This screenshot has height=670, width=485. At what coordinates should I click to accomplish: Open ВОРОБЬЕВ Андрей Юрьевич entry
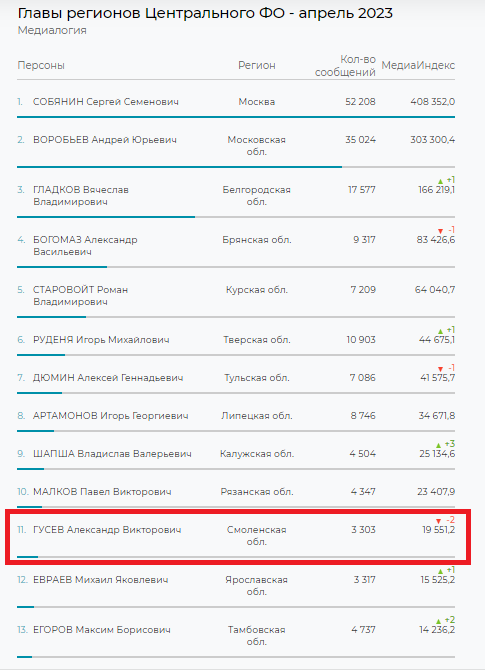(x=105, y=140)
